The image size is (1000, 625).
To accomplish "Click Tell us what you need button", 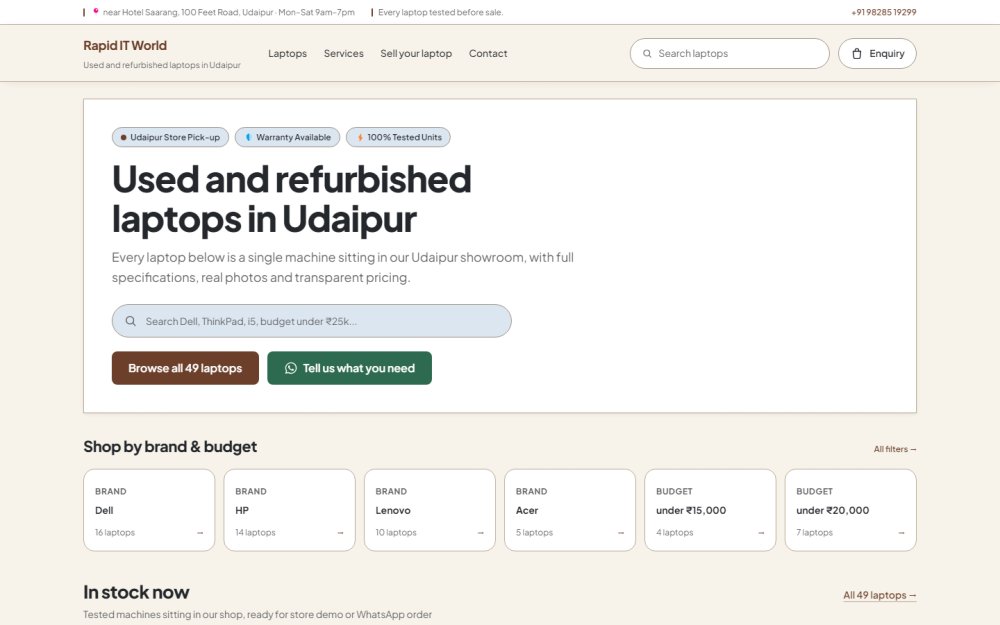I will tap(349, 368).
